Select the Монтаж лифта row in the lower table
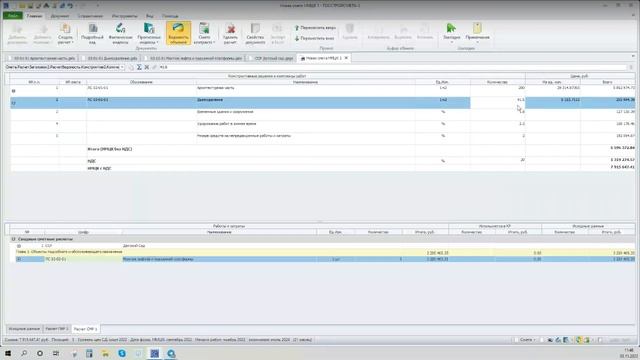The image size is (640, 360). tap(325, 259)
